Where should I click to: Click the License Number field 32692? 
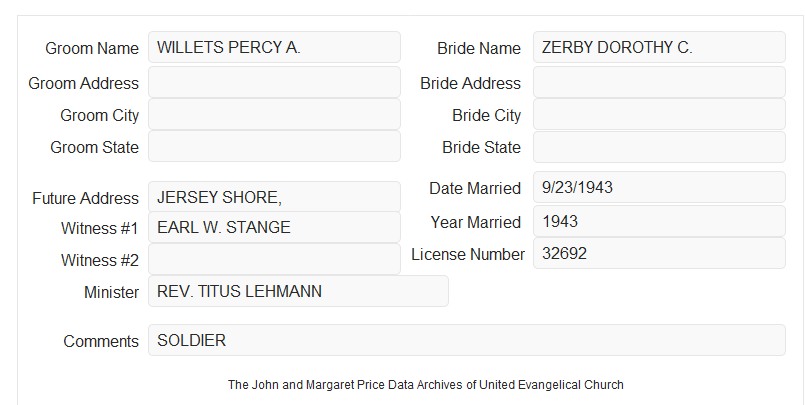pos(659,253)
